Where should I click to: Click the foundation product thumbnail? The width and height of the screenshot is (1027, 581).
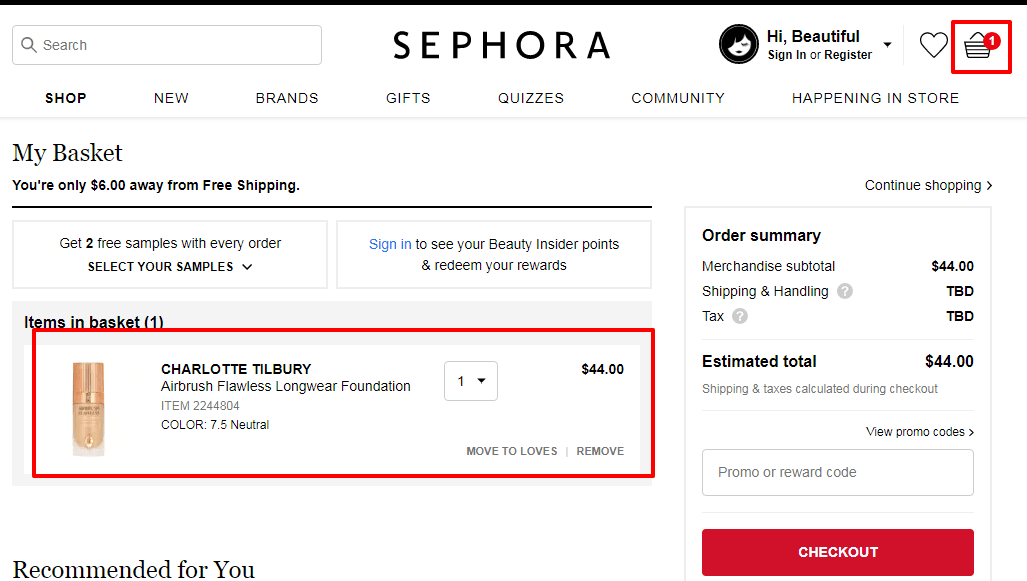88,409
